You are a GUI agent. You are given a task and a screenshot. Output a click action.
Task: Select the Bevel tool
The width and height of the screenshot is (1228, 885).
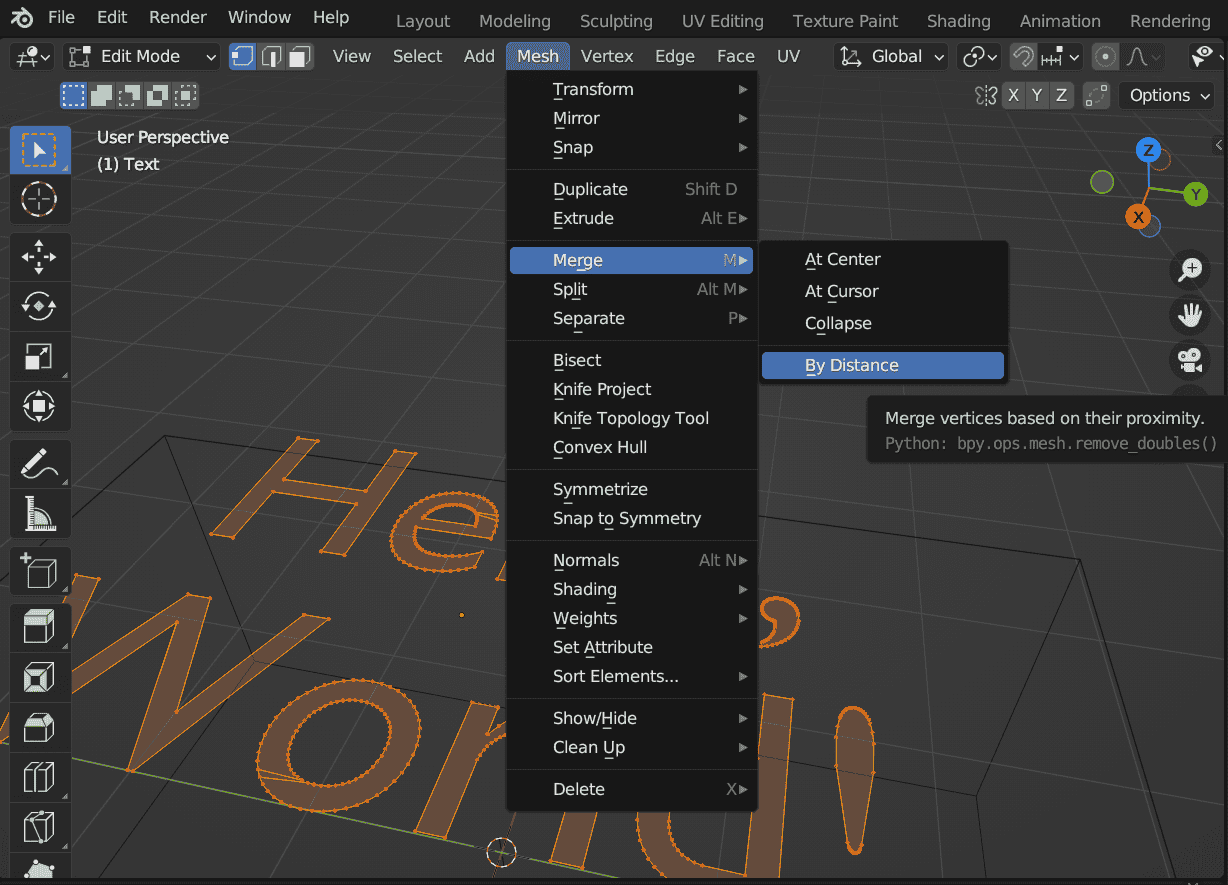[x=40, y=728]
